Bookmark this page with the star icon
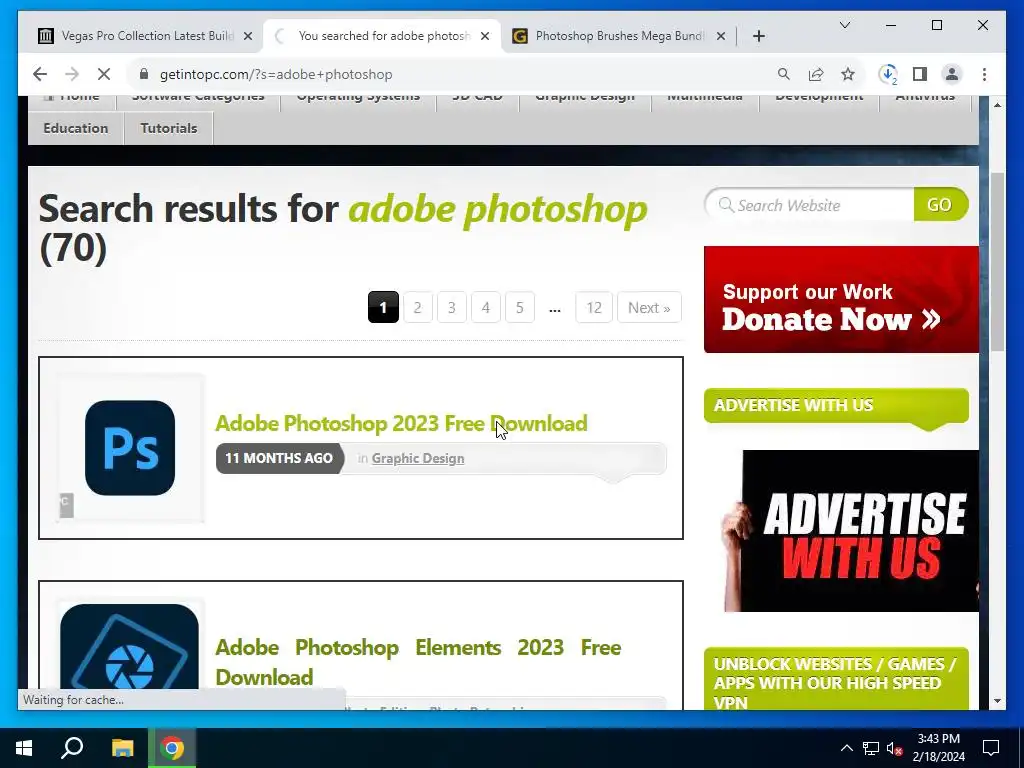1024x768 pixels. click(848, 74)
